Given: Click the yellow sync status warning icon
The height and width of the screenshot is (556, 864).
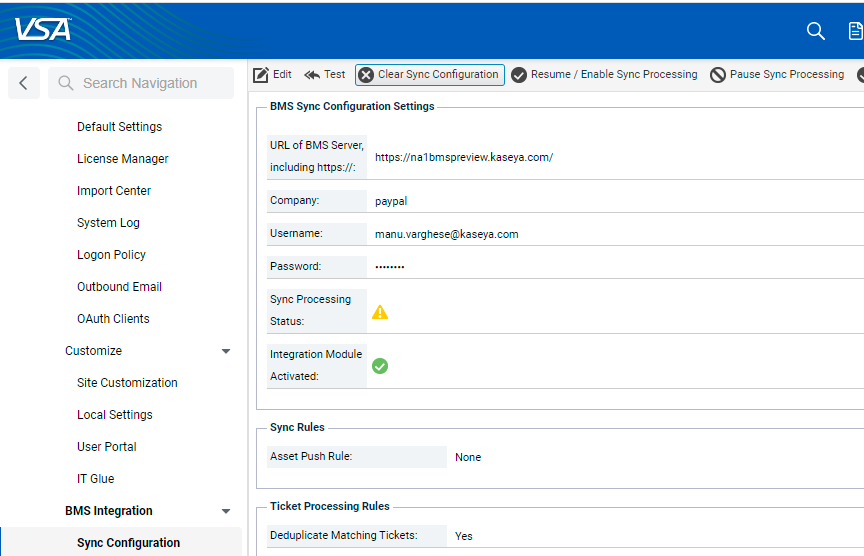Looking at the screenshot, I should pyautogui.click(x=380, y=312).
